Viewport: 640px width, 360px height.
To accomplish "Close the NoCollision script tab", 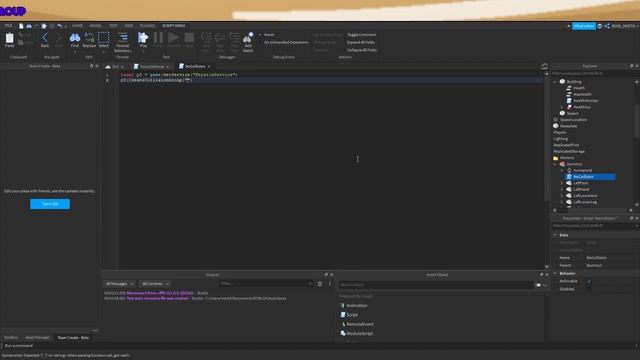I will click(x=209, y=67).
